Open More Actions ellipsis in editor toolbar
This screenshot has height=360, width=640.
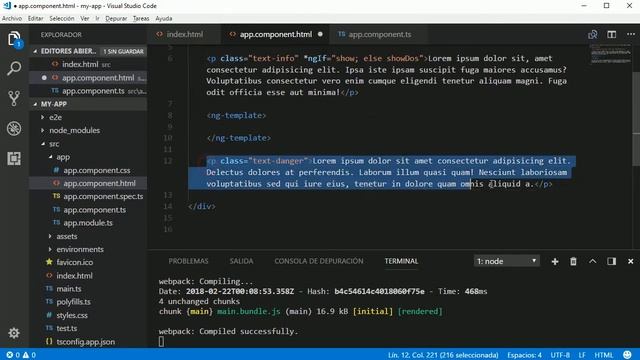tap(631, 35)
